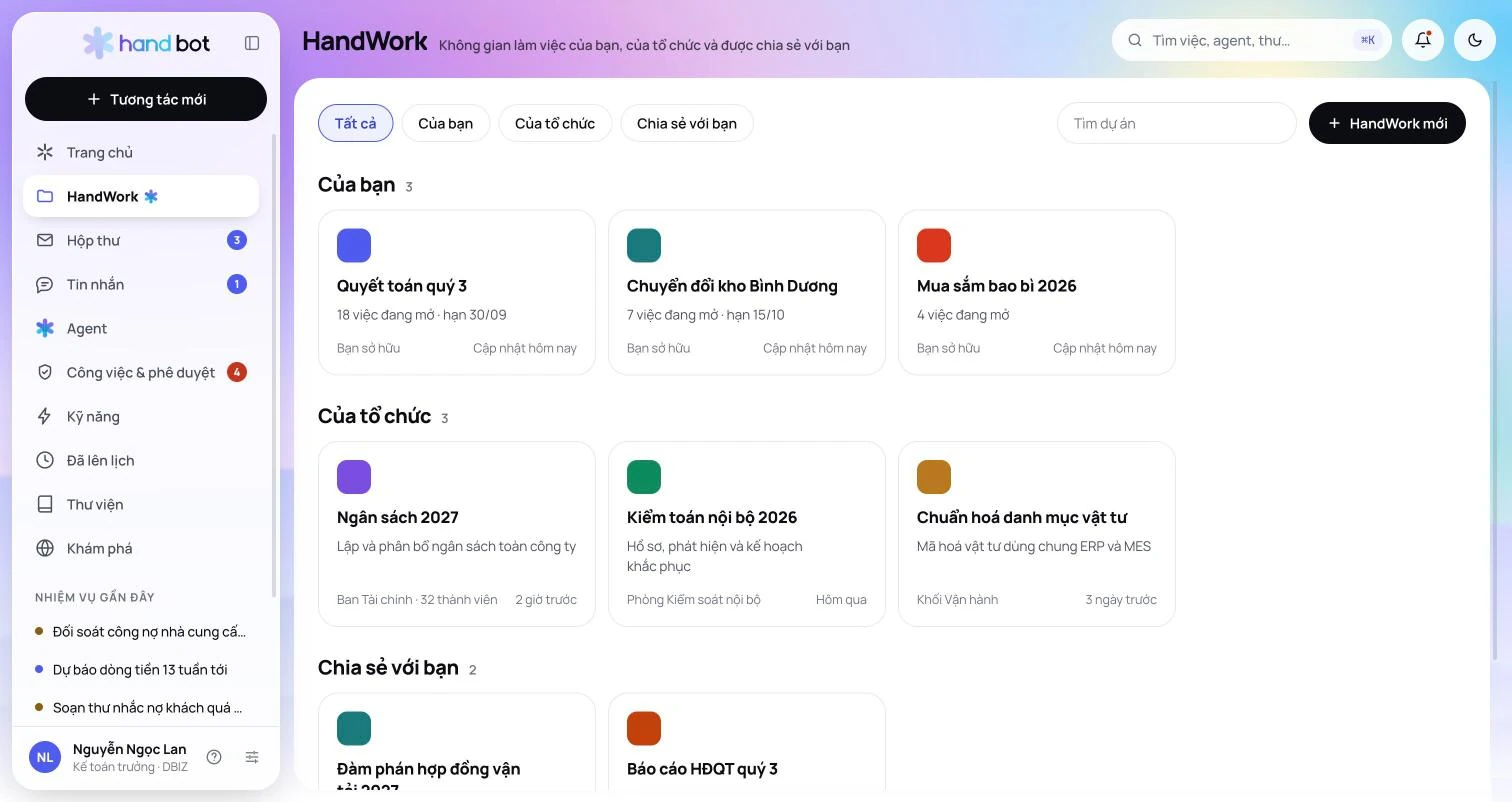Click the HandWork mới button
Image resolution: width=1512 pixels, height=802 pixels.
coord(1387,123)
